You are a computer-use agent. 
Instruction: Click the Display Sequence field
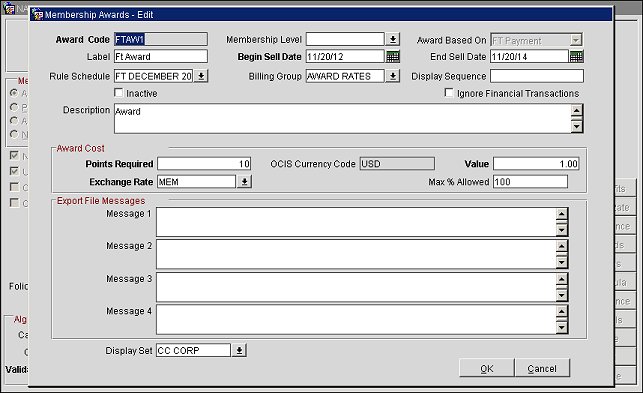pos(537,76)
